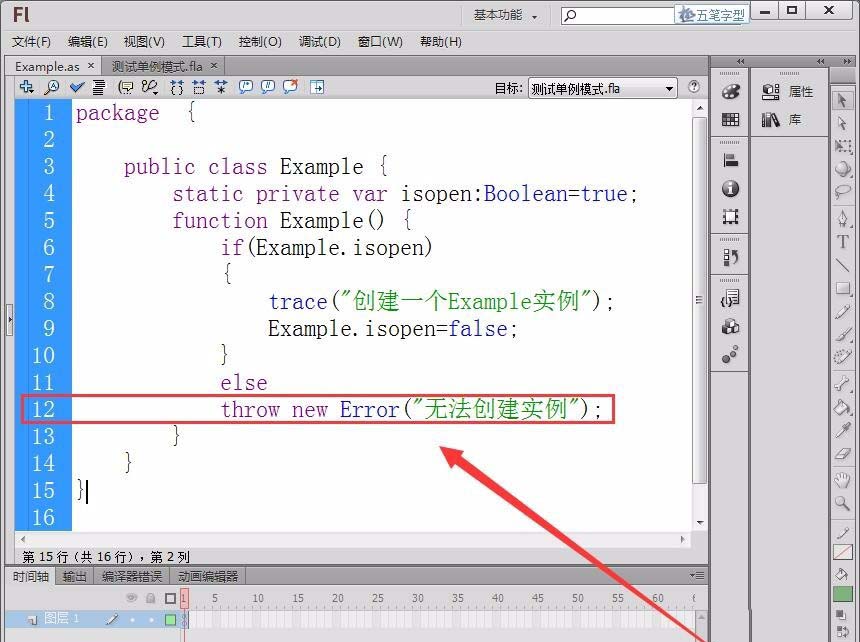Open the Find and Replace icon in script toolbar

point(52,87)
